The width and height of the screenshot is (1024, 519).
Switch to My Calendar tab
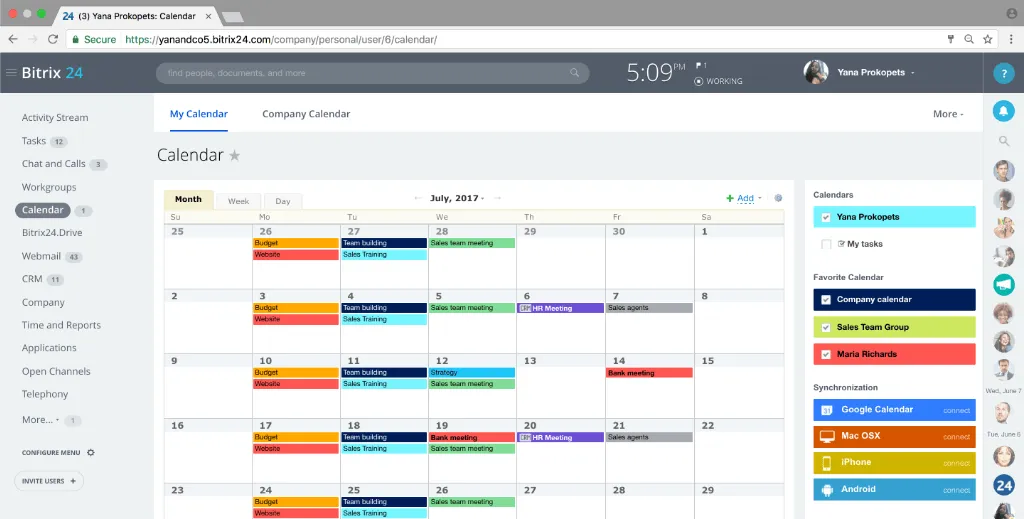(199, 114)
